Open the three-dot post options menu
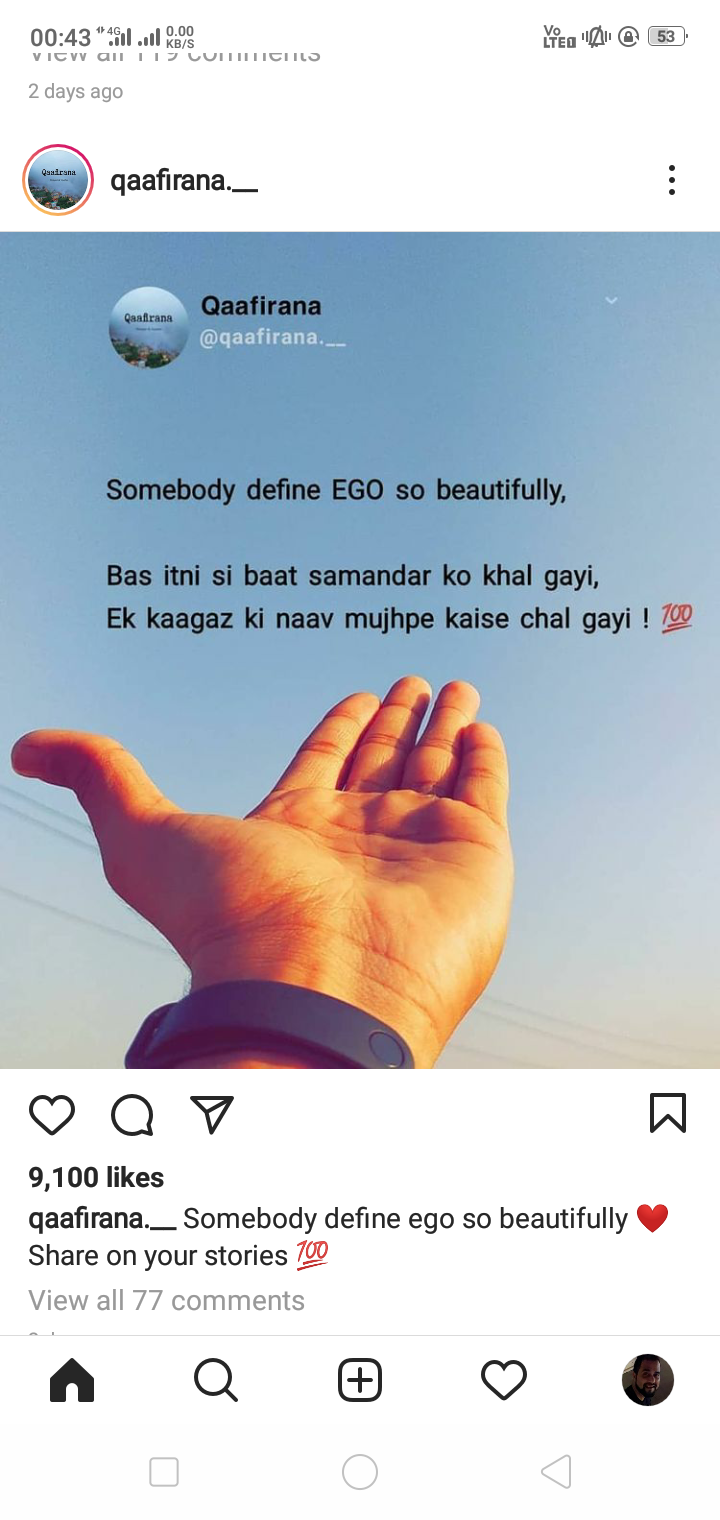Image resolution: width=720 pixels, height=1520 pixels. tap(672, 180)
